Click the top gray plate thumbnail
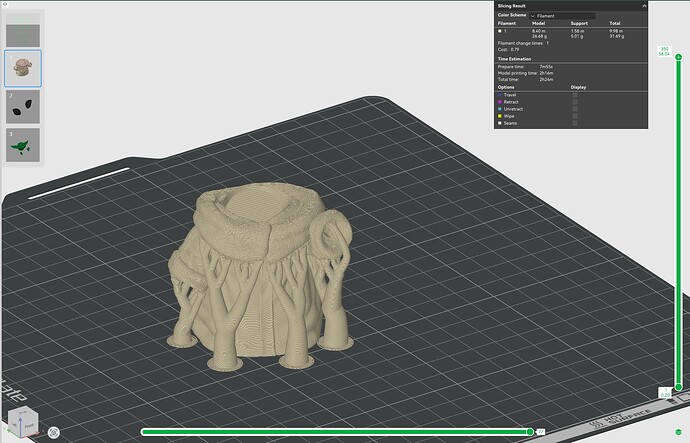This screenshot has width=690, height=443. click(23, 35)
